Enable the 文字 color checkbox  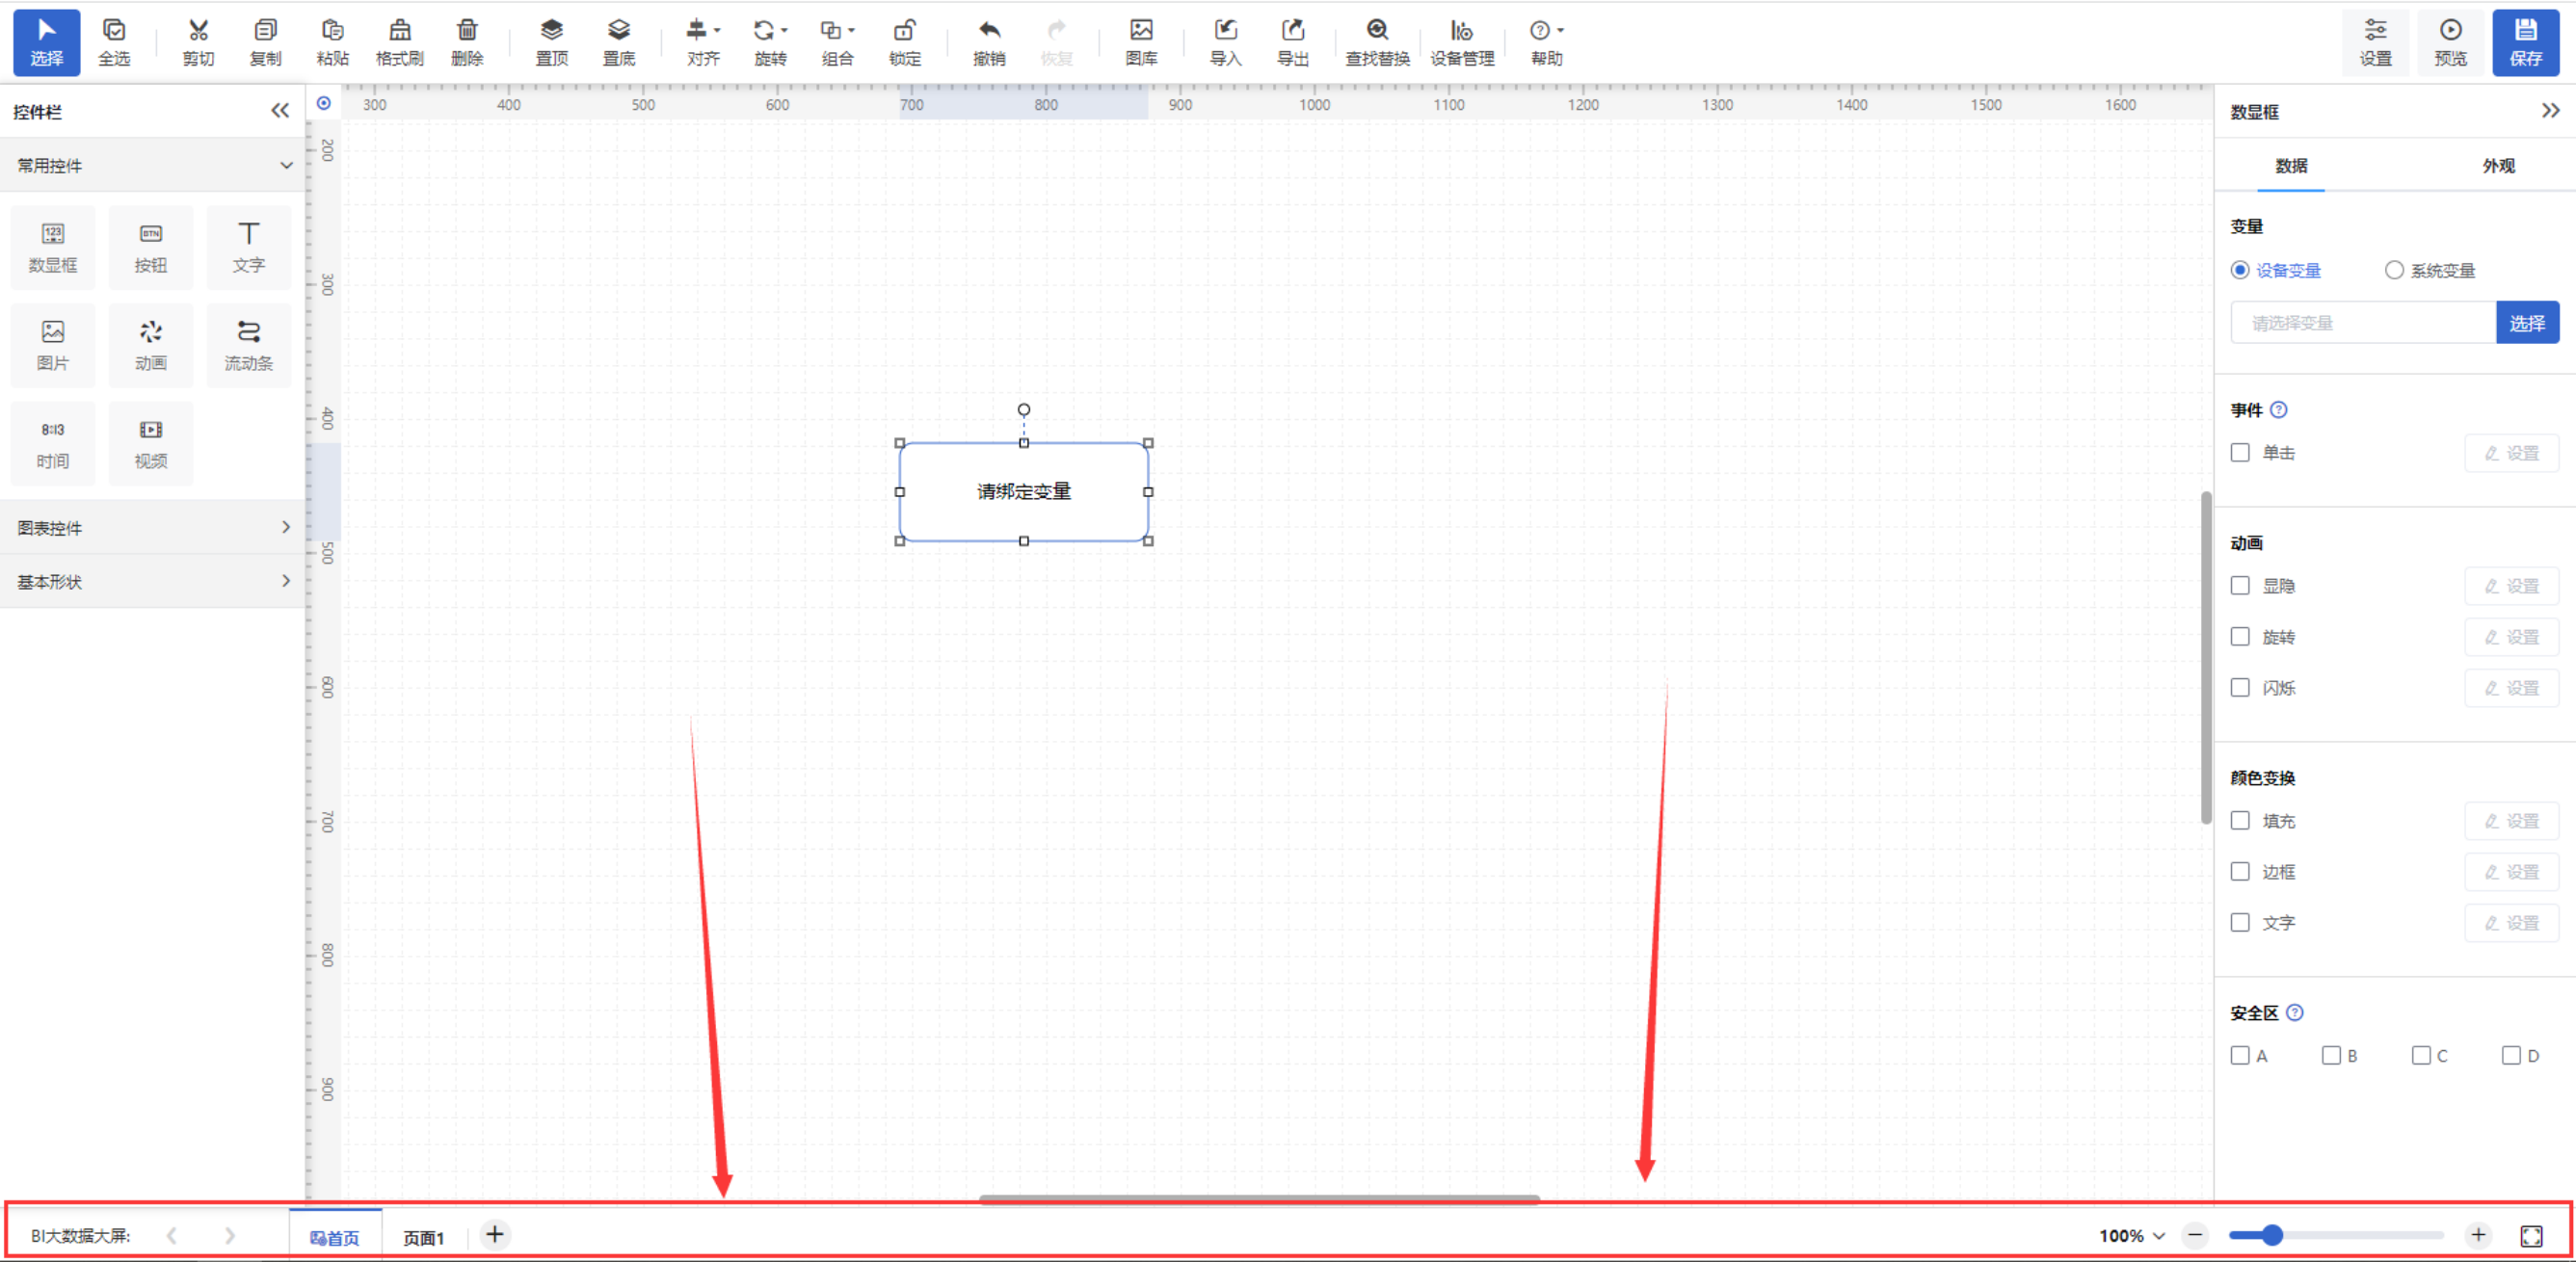[2240, 923]
